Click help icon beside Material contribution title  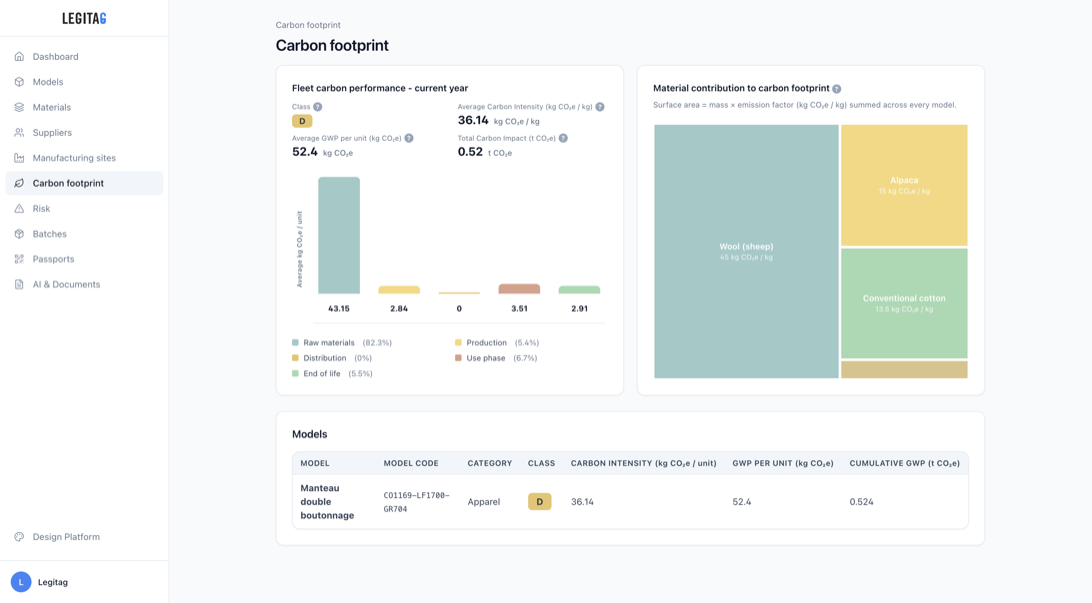836,88
